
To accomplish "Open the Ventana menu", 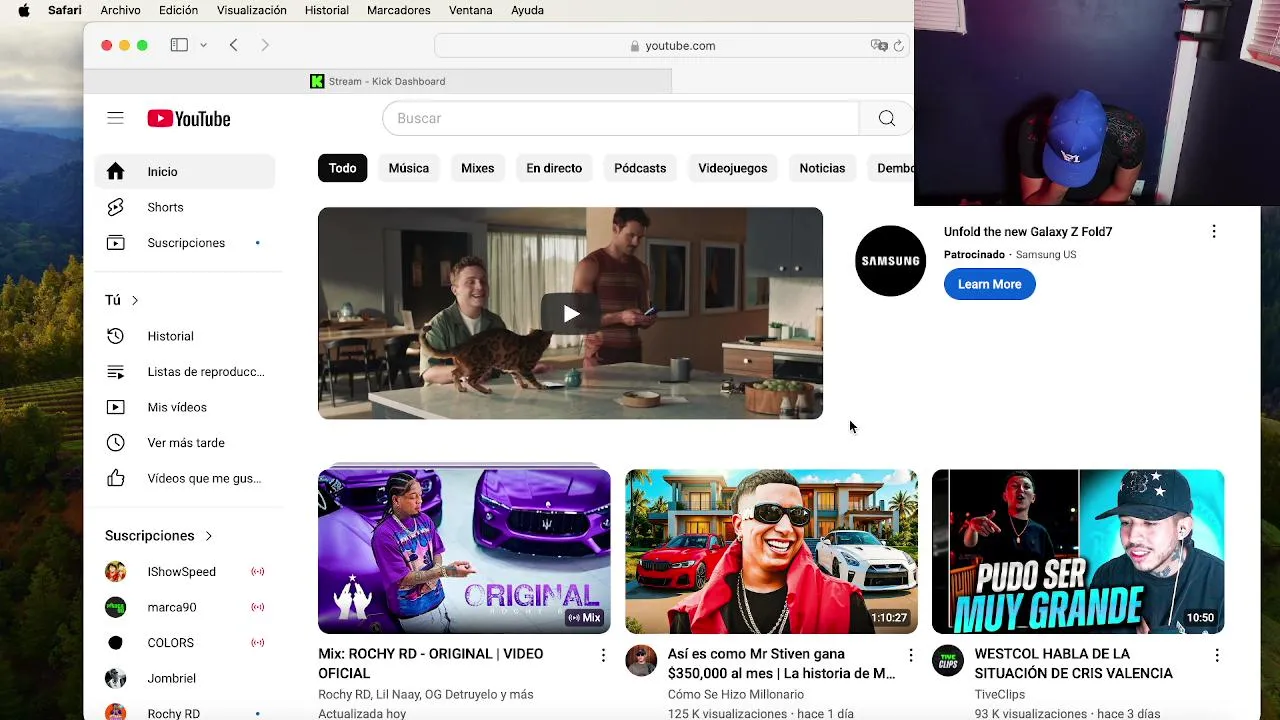I will tap(470, 10).
